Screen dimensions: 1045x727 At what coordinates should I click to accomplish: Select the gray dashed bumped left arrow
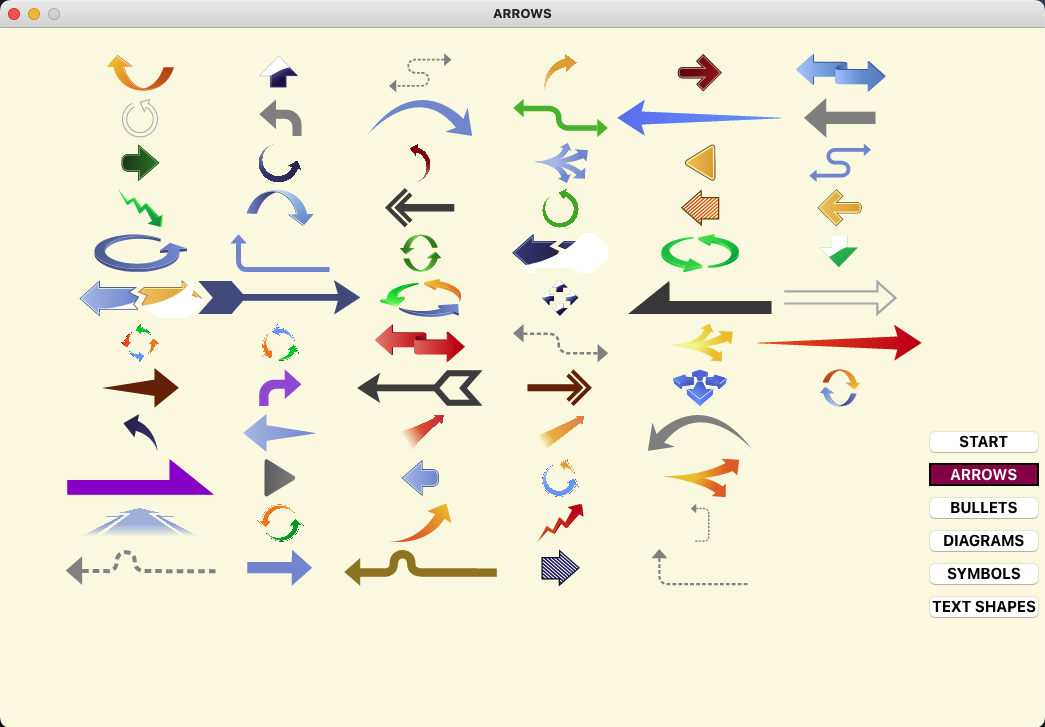point(140,568)
